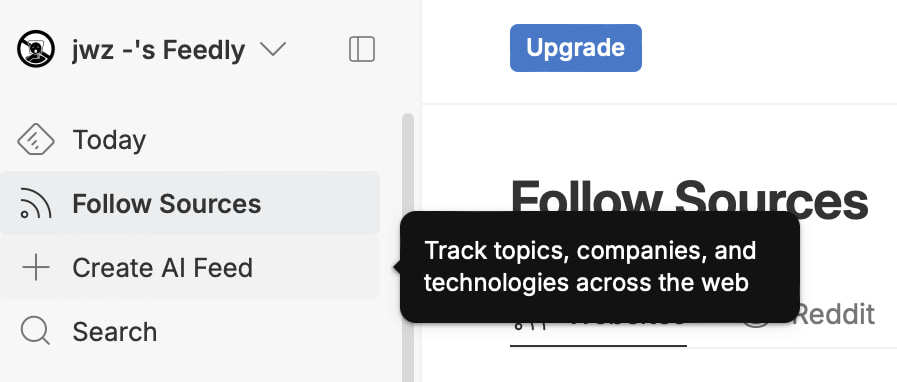The height and width of the screenshot is (382, 897).
Task: Open the "jwz -'s Feedly" account menu
Action: (151, 49)
